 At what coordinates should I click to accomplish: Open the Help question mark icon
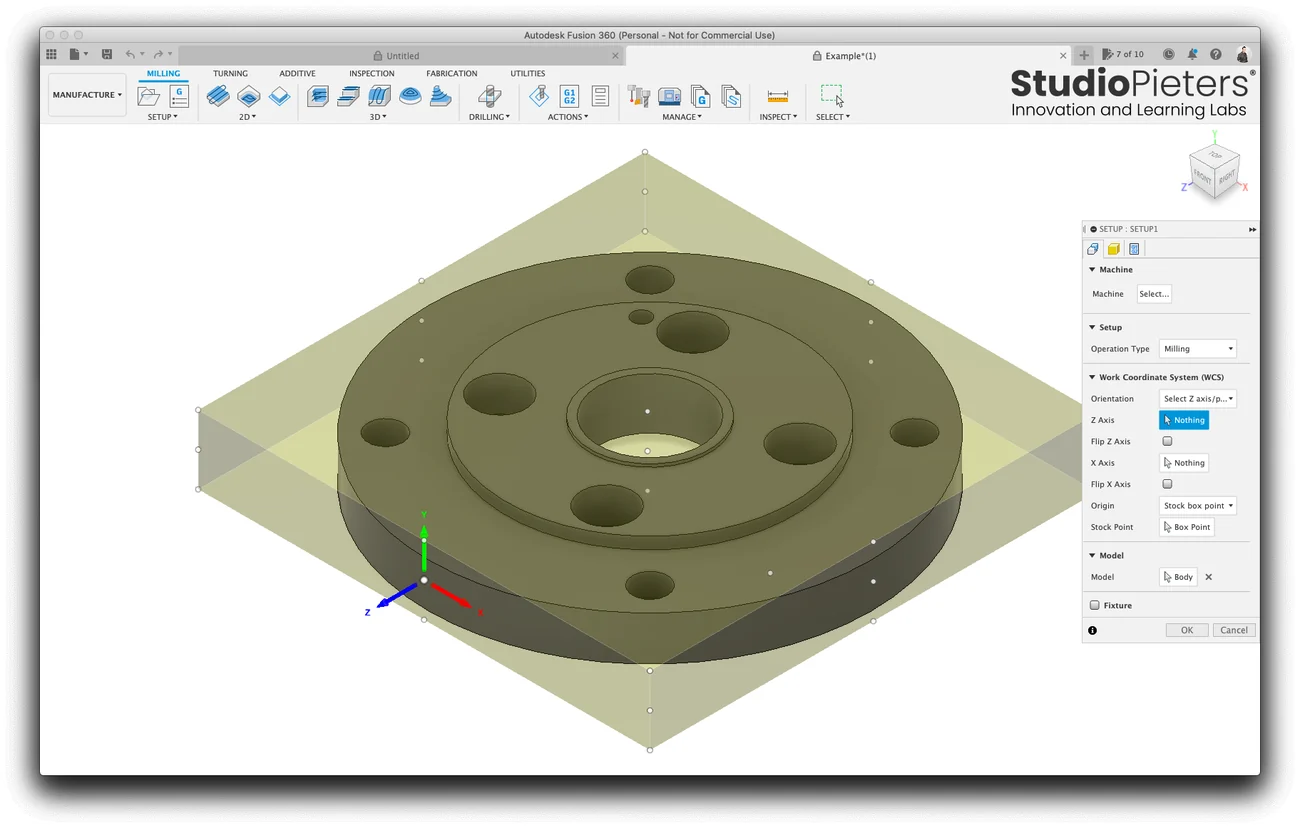click(1215, 54)
